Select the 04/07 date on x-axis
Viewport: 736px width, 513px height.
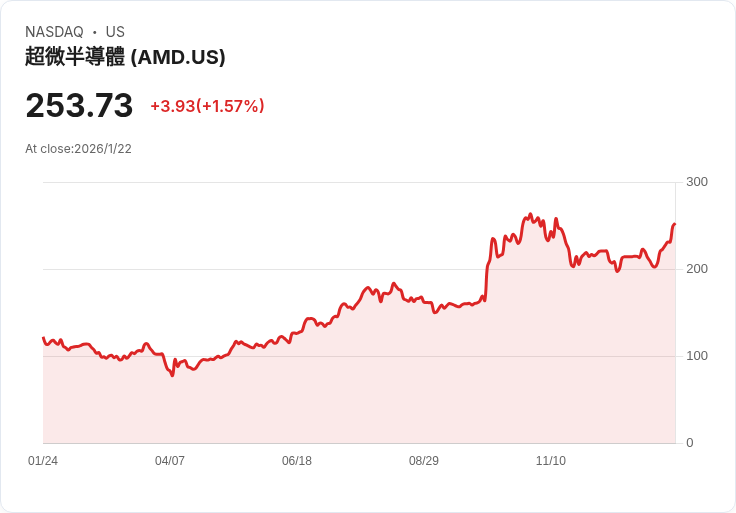(170, 461)
